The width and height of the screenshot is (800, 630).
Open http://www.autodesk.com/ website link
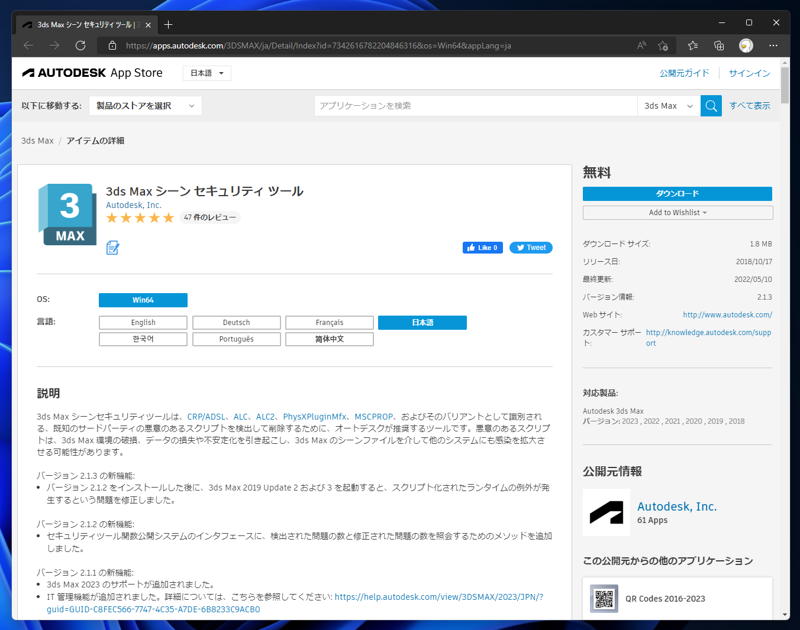[x=727, y=315]
